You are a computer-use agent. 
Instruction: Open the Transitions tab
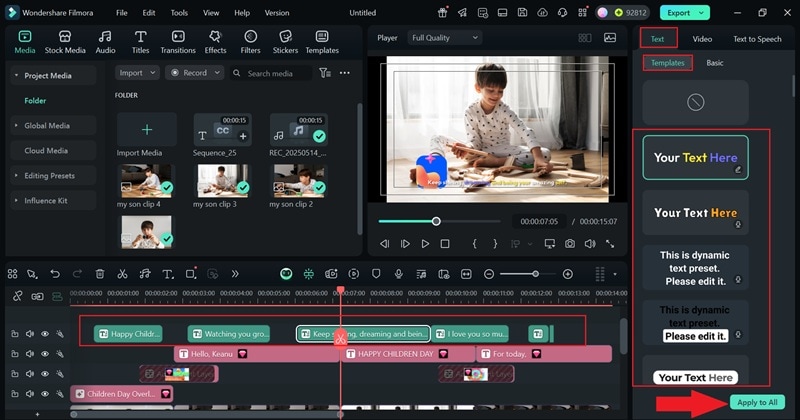coord(178,42)
